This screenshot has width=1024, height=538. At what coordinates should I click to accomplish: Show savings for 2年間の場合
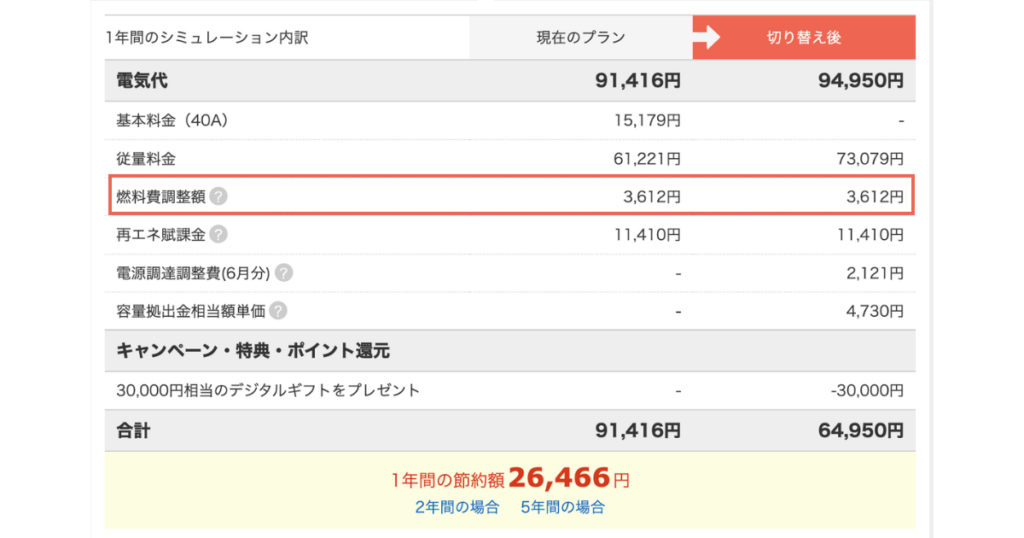click(x=457, y=507)
